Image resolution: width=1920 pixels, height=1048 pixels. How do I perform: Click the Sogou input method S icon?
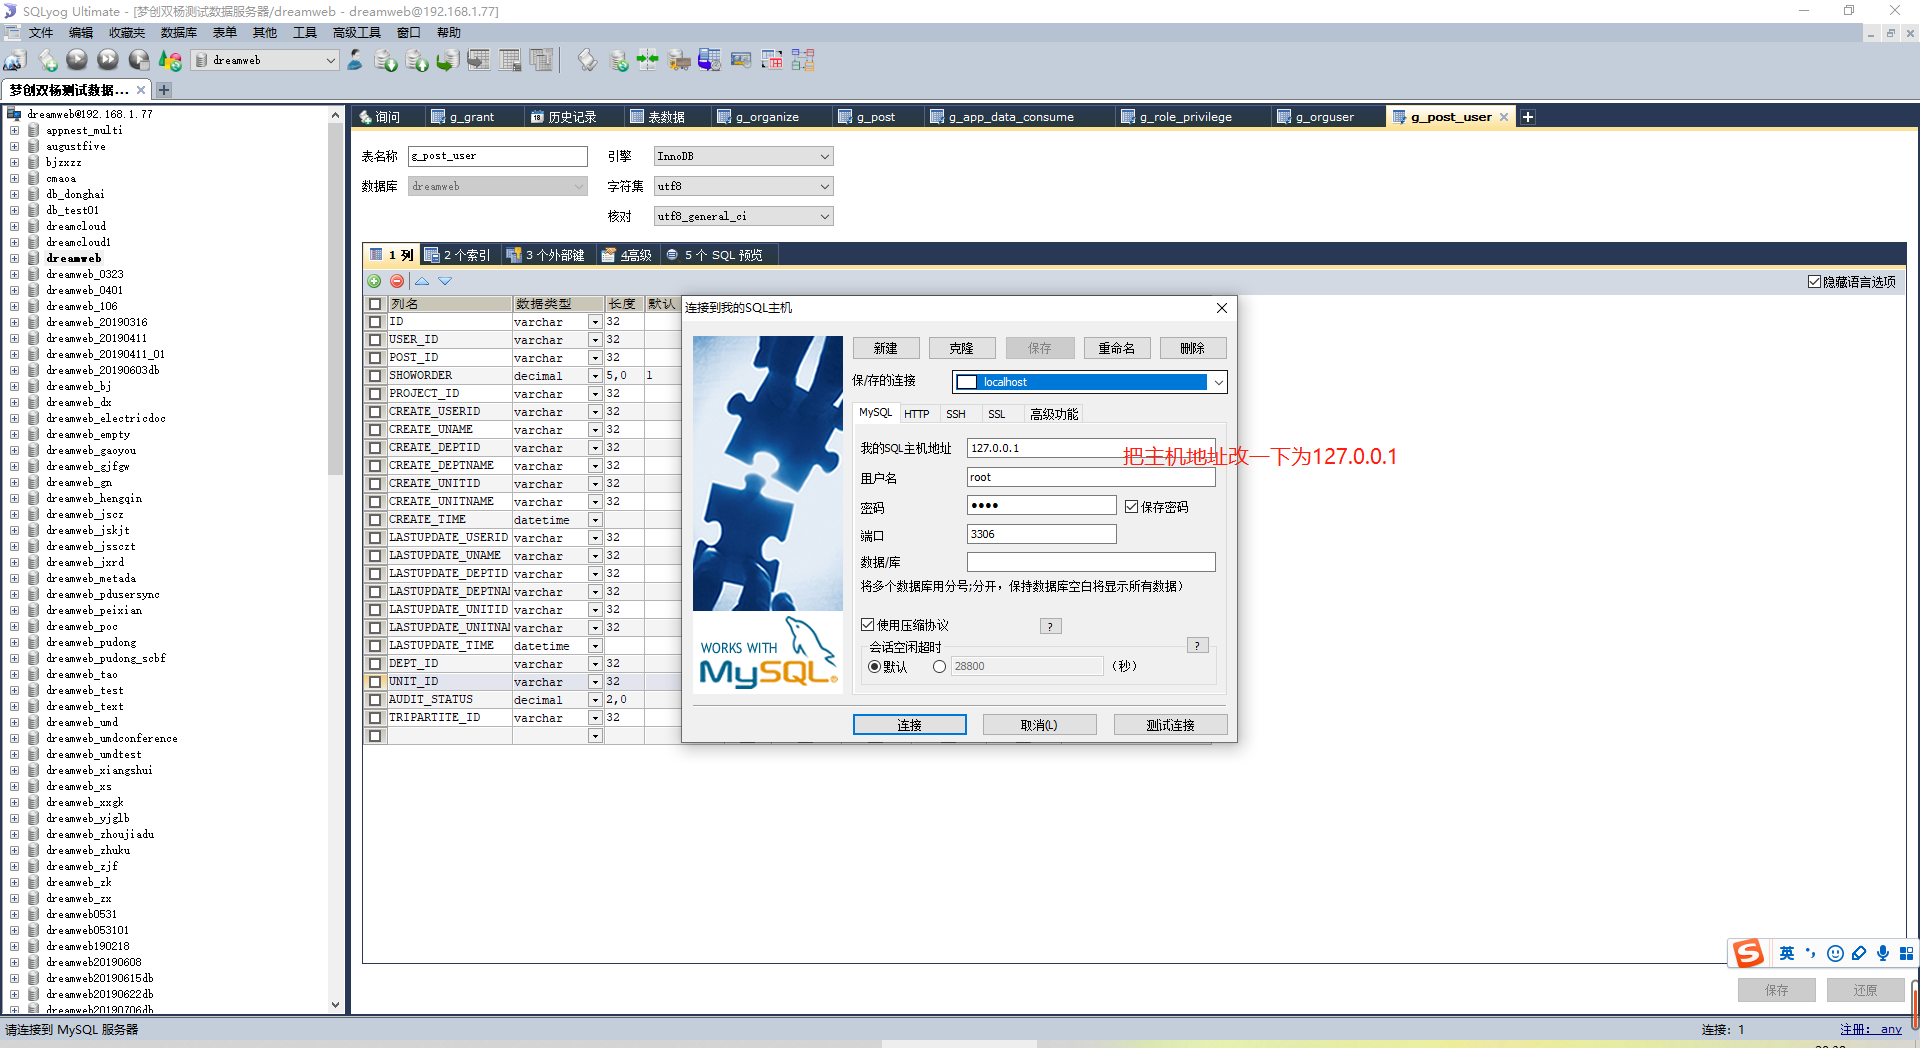(1748, 953)
